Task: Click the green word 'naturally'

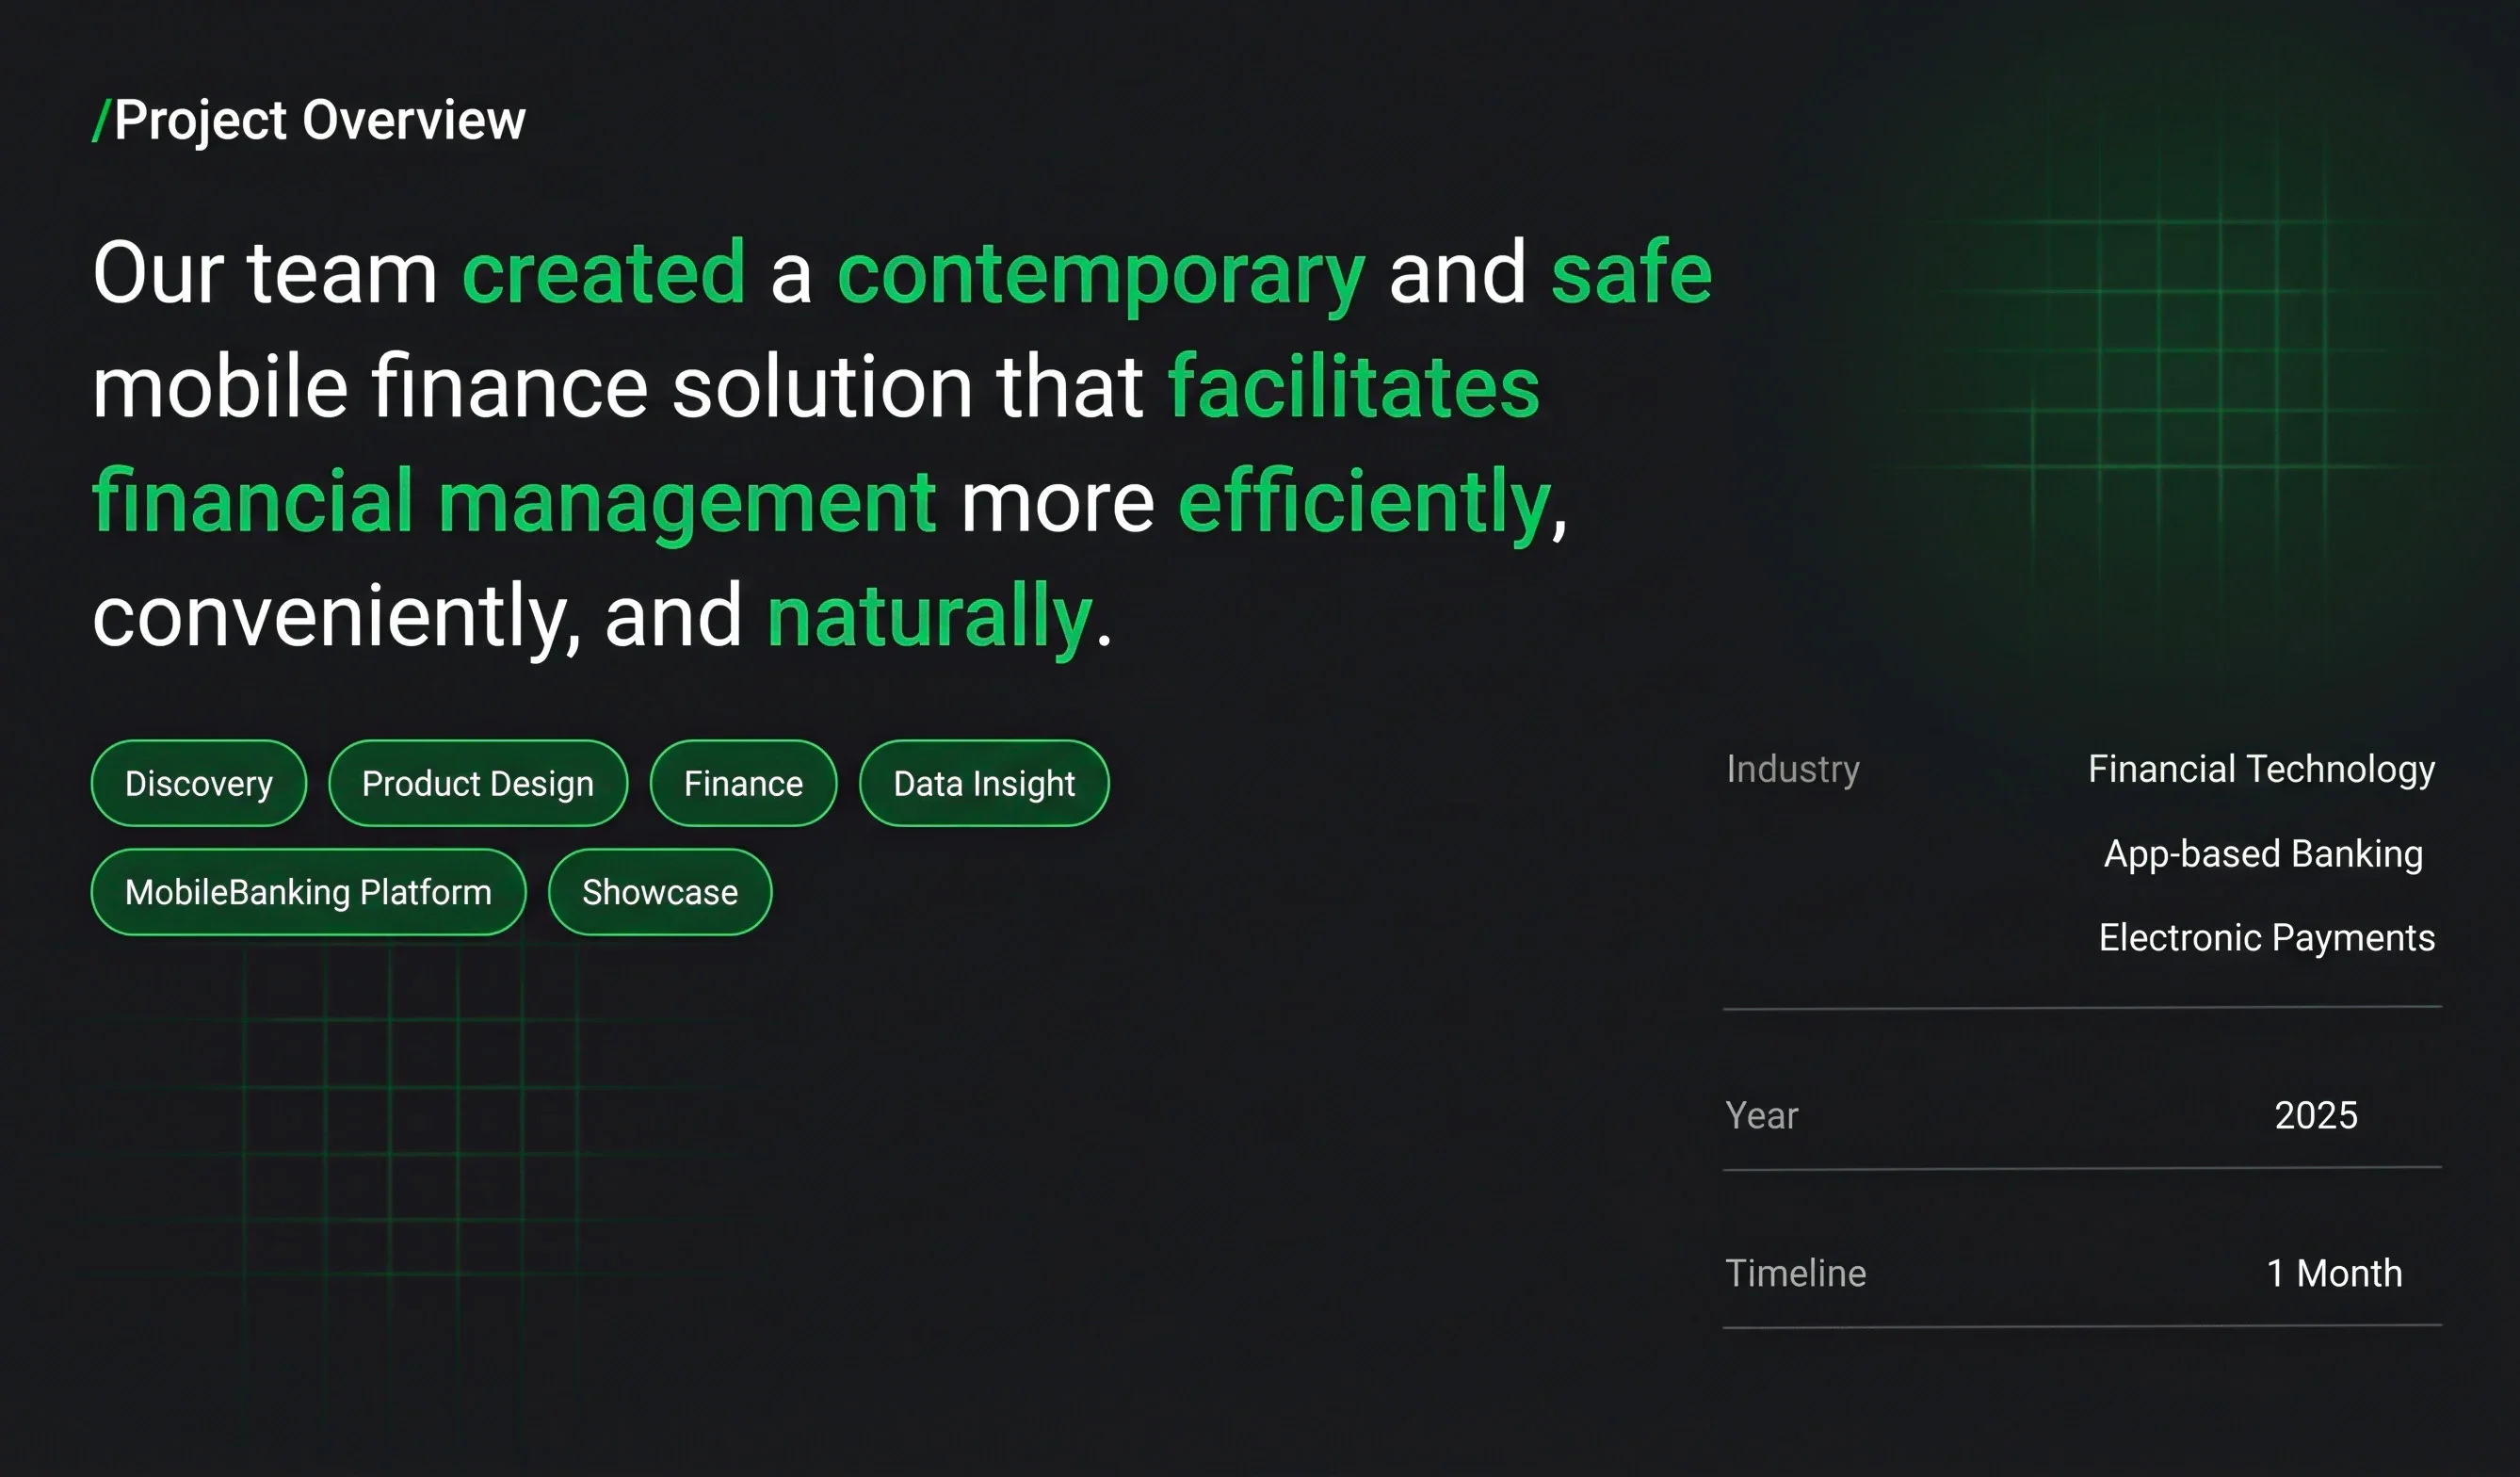Action: pyautogui.click(x=929, y=619)
